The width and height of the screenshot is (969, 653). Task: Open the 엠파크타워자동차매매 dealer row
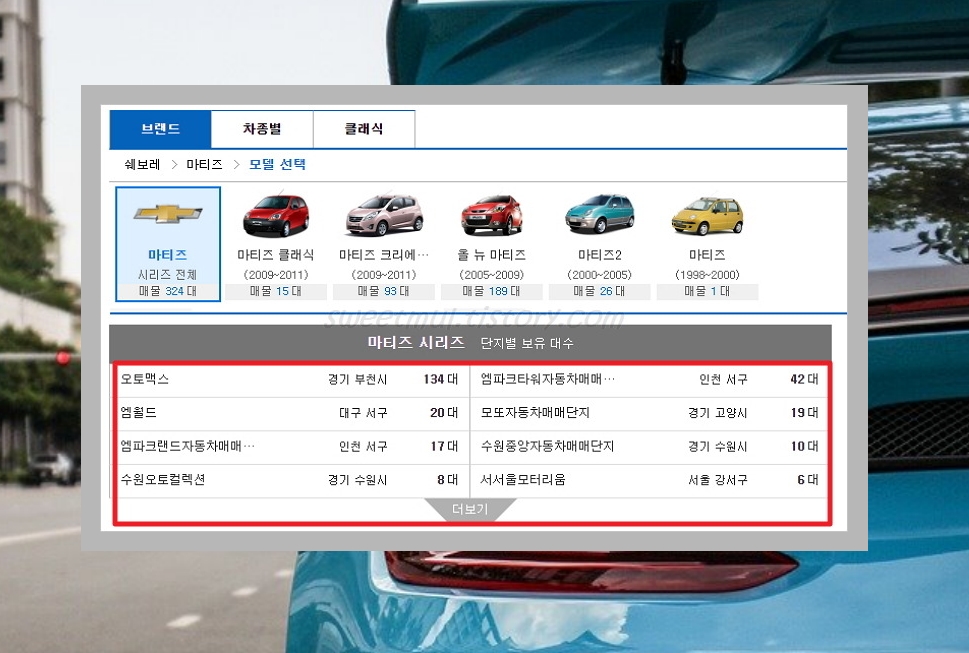pos(649,379)
